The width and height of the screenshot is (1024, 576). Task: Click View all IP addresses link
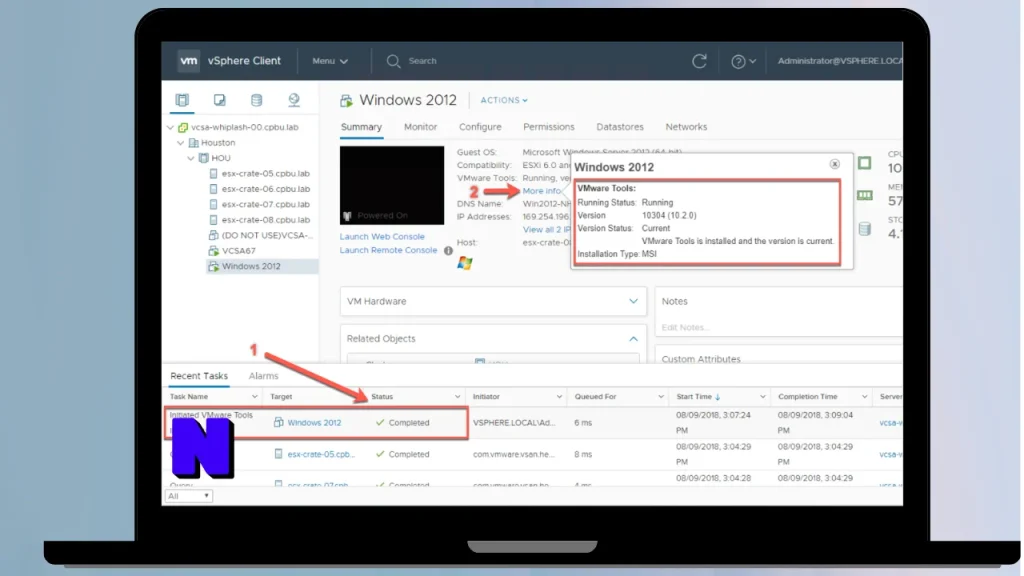[x=547, y=229]
